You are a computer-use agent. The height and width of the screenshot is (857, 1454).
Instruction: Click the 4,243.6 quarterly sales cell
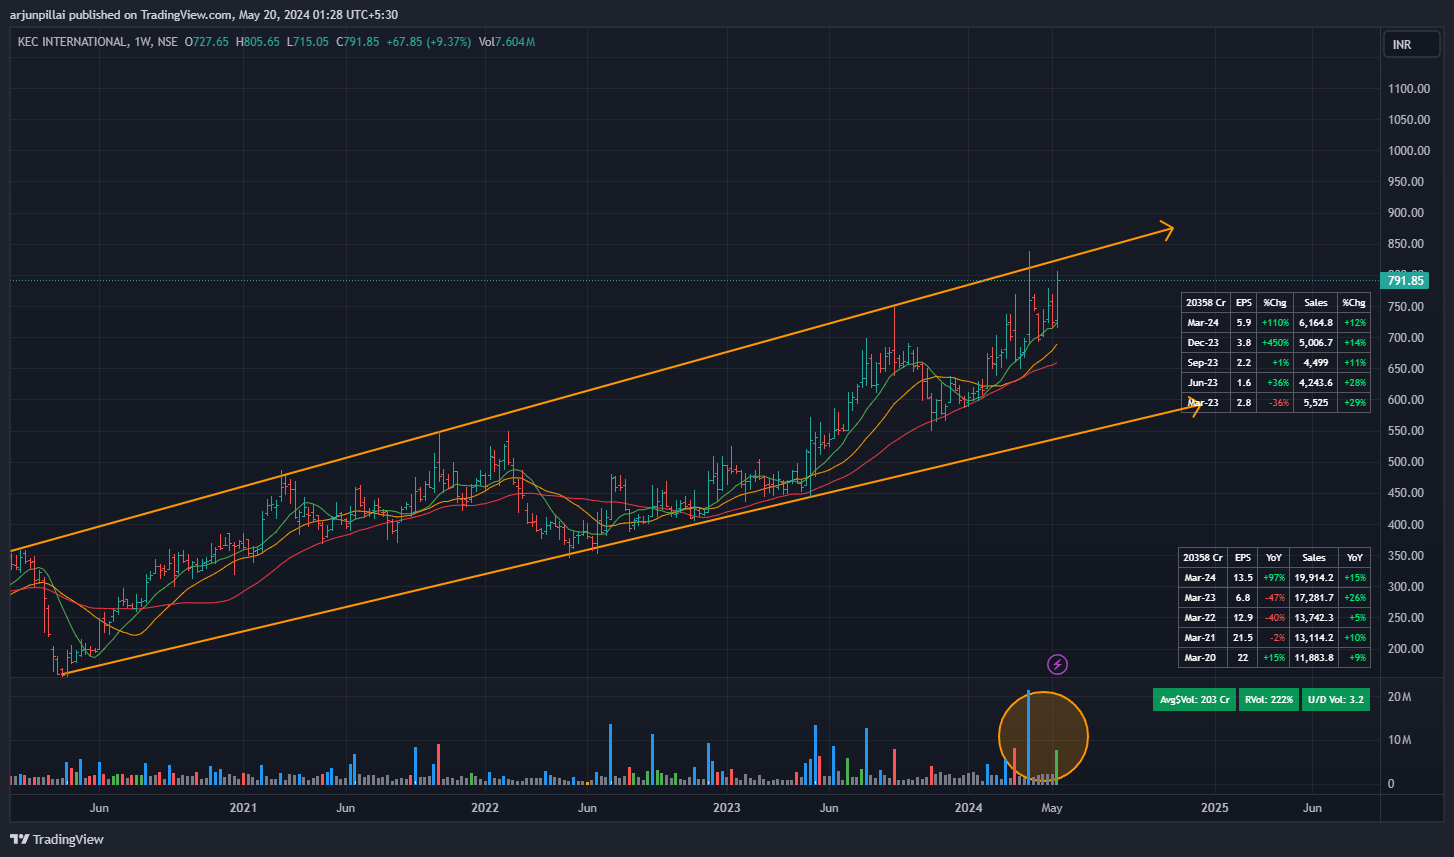[1316, 383]
